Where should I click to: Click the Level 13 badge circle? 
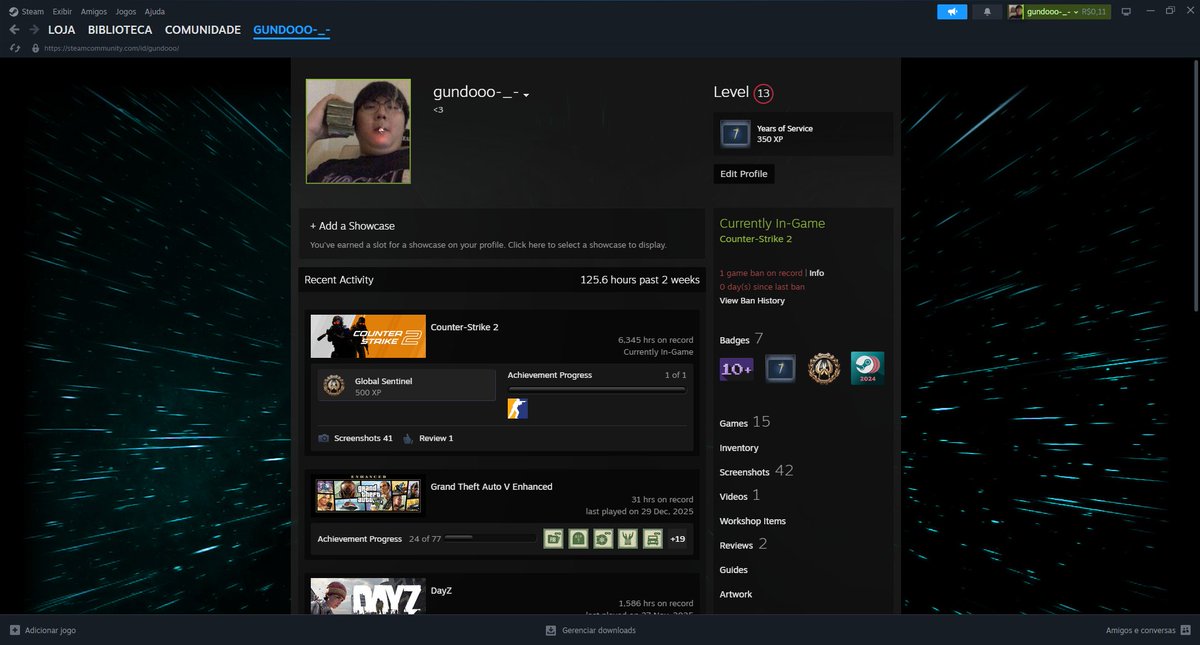764,93
